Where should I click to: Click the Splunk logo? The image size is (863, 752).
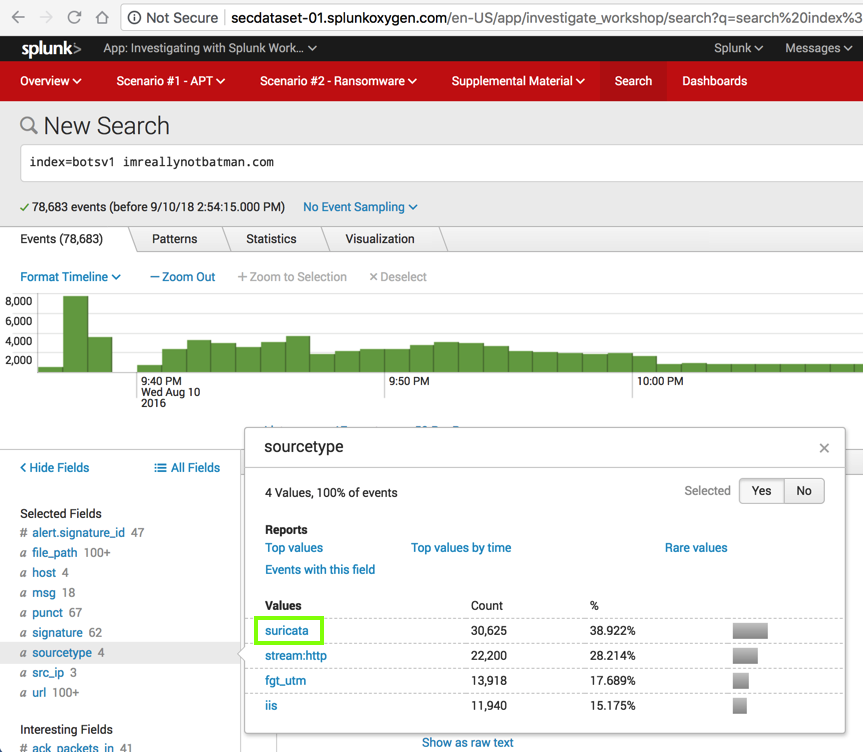[x=51, y=48]
